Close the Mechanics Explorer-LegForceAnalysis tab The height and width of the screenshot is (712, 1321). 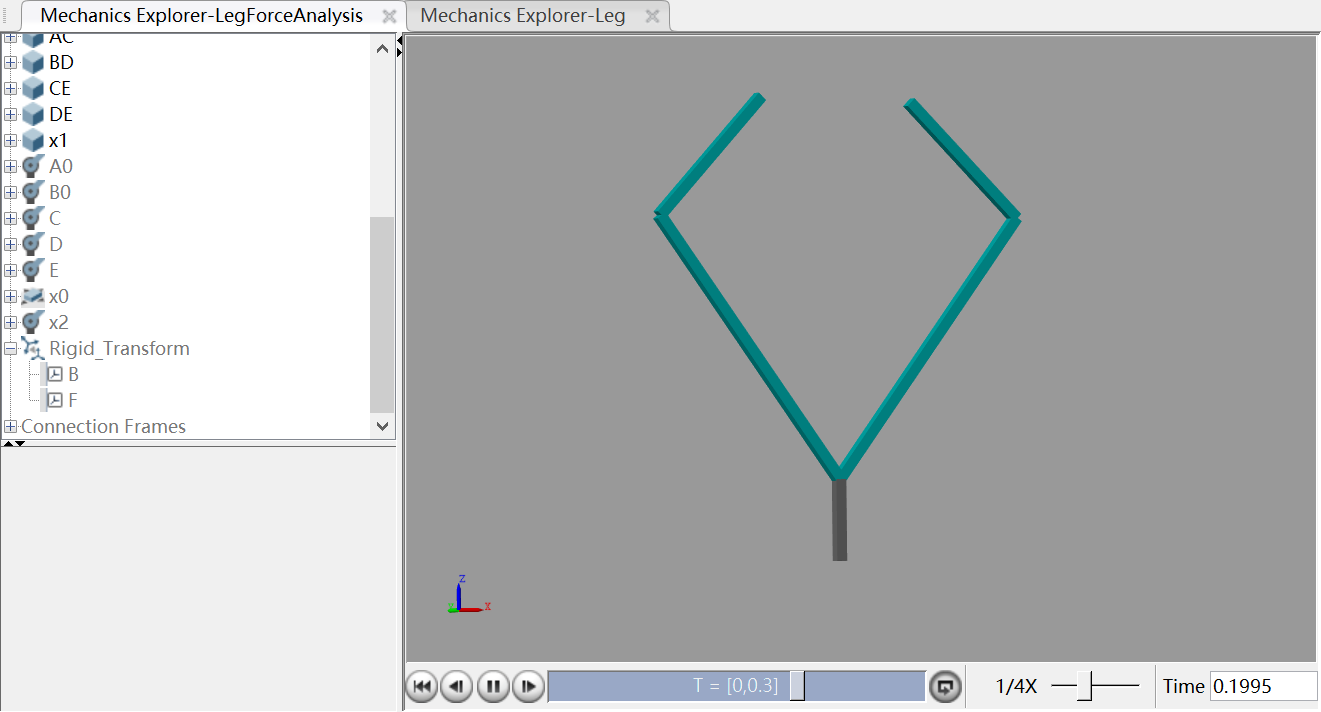(389, 16)
